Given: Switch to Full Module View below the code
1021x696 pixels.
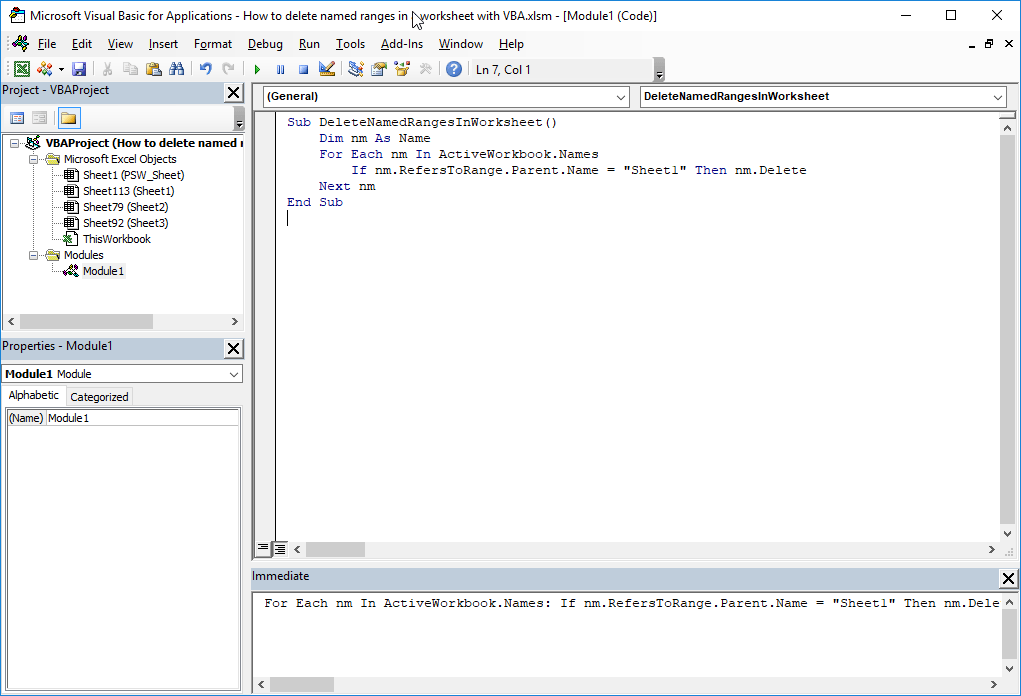Looking at the screenshot, I should (x=280, y=549).
